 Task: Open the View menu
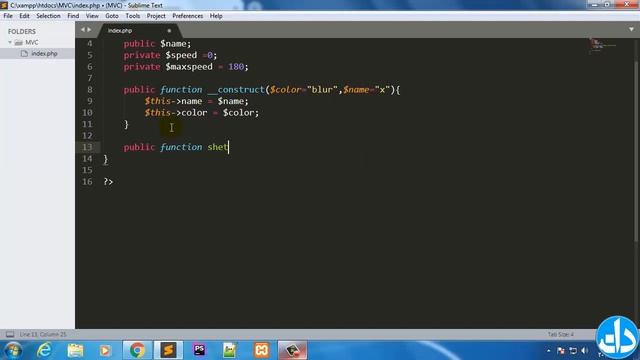pyautogui.click(x=92, y=16)
